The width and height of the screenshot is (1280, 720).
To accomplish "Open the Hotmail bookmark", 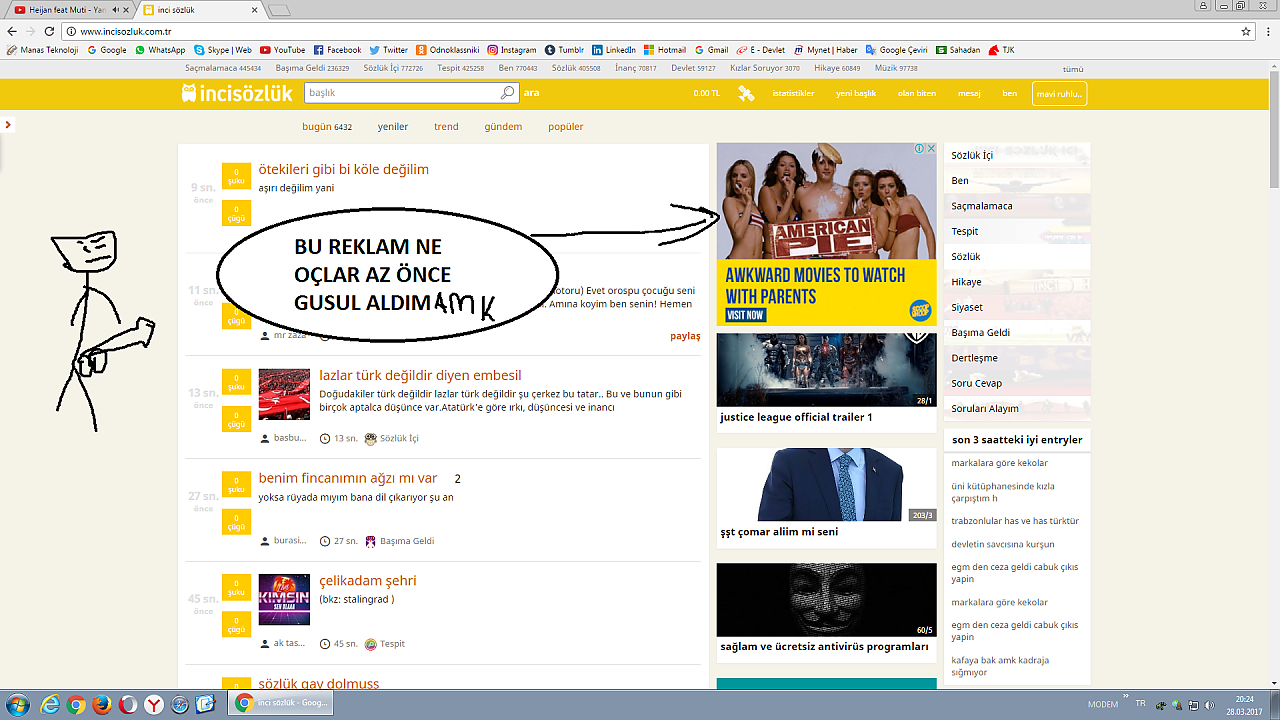I will [665, 50].
